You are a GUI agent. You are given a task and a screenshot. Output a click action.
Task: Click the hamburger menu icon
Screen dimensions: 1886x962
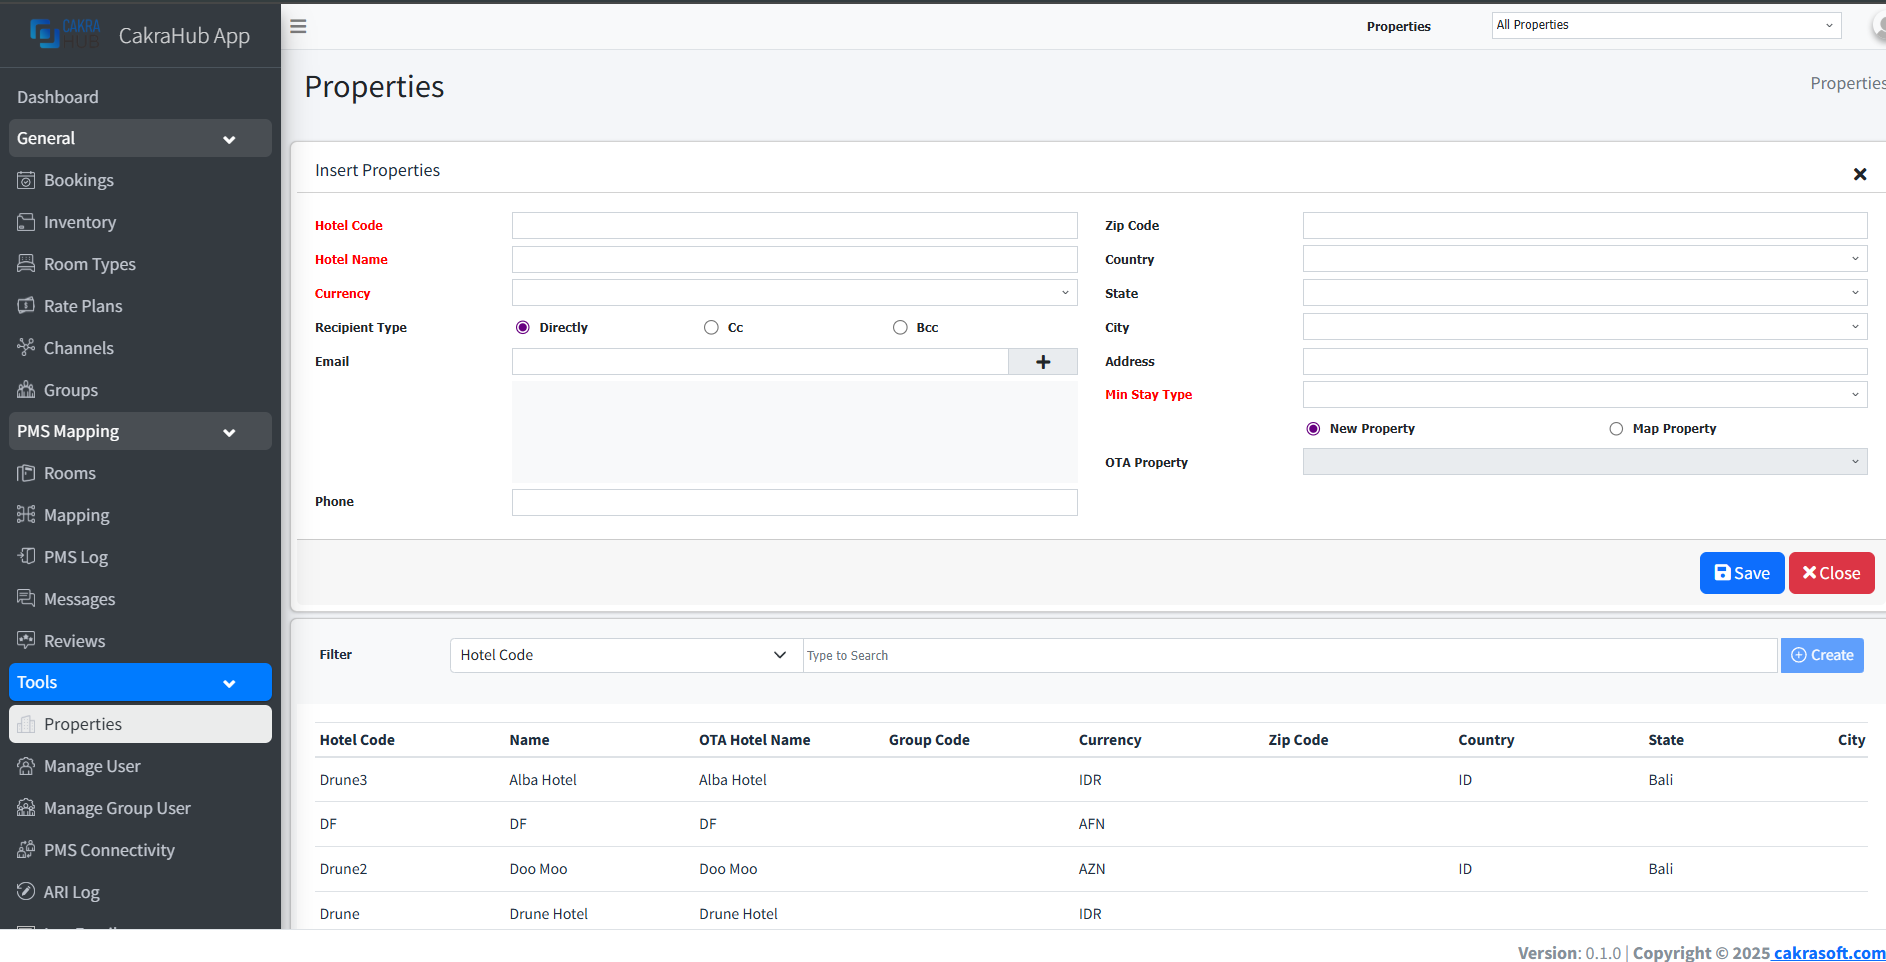point(298,27)
